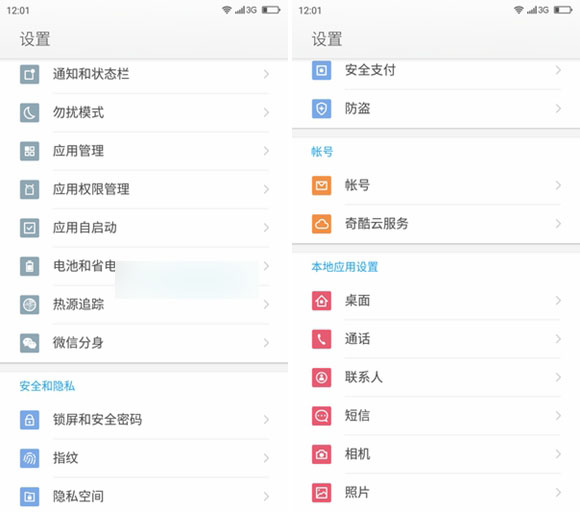Select the 防盗 label
This screenshot has height=512, width=580.
pos(357,108)
